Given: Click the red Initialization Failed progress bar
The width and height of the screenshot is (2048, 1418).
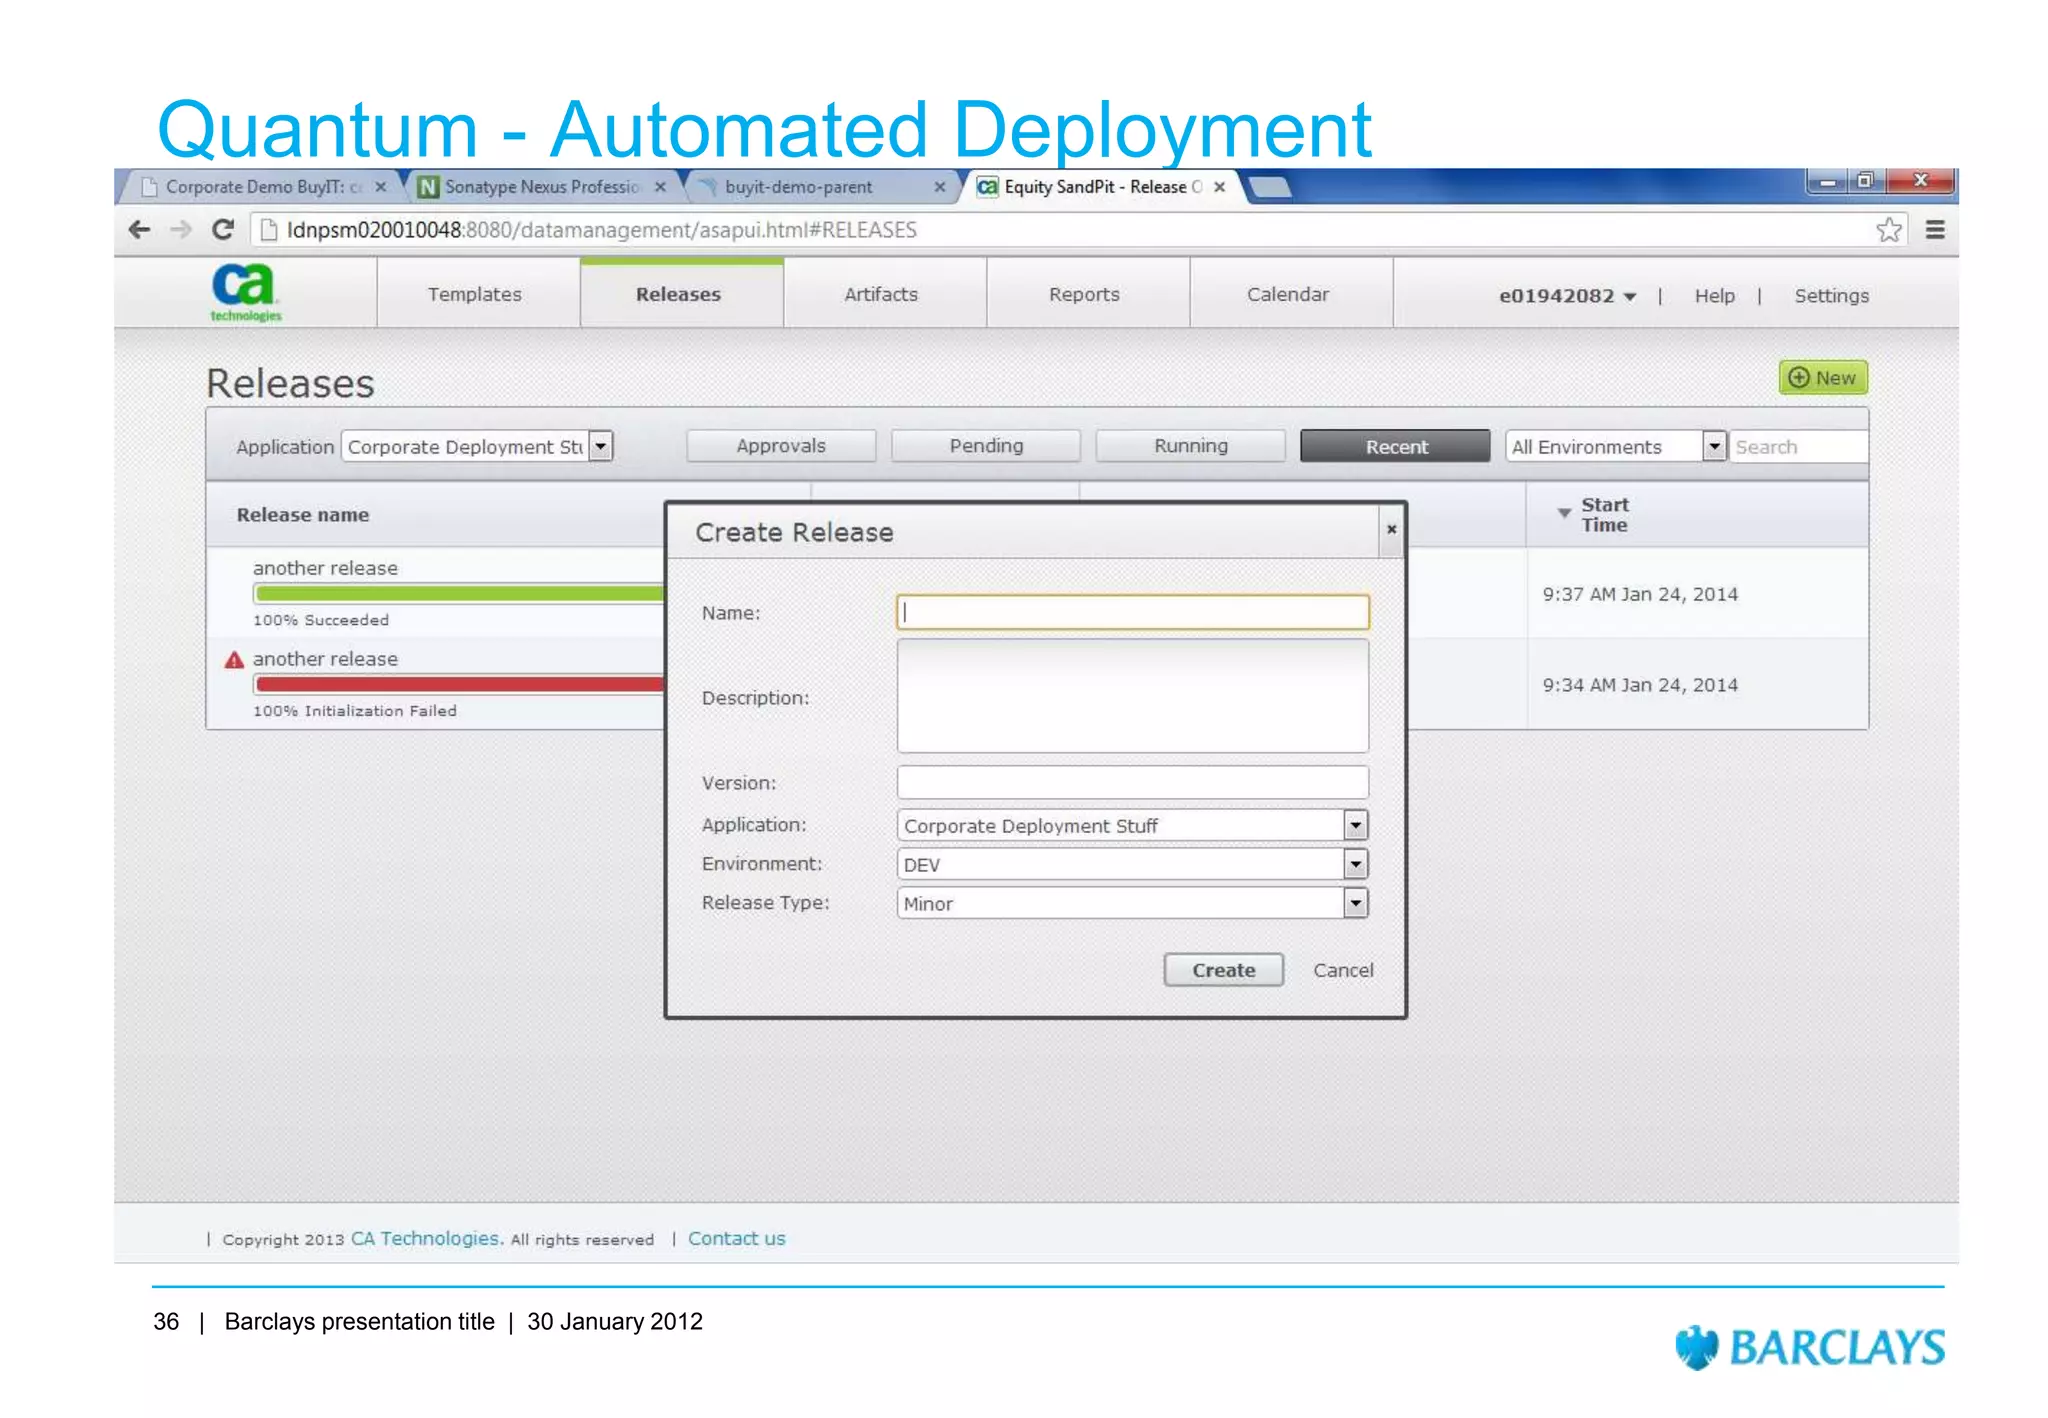Looking at the screenshot, I should coord(459,685).
